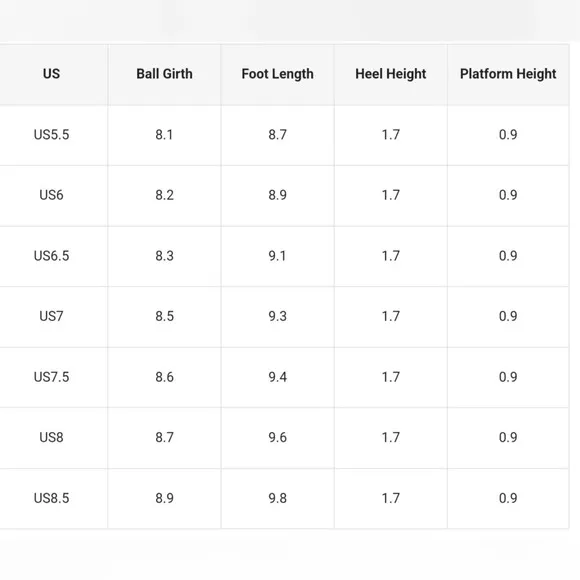Select the 9.8 foot length value

point(277,498)
